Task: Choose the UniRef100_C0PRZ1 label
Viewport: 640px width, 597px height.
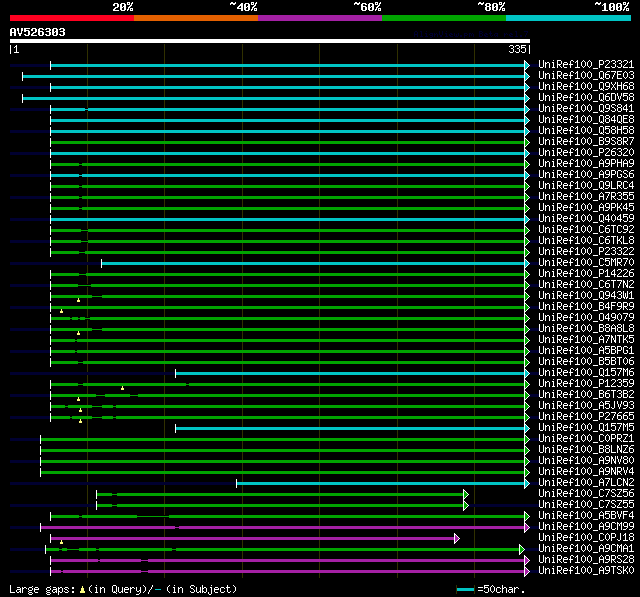Action: tap(586, 439)
